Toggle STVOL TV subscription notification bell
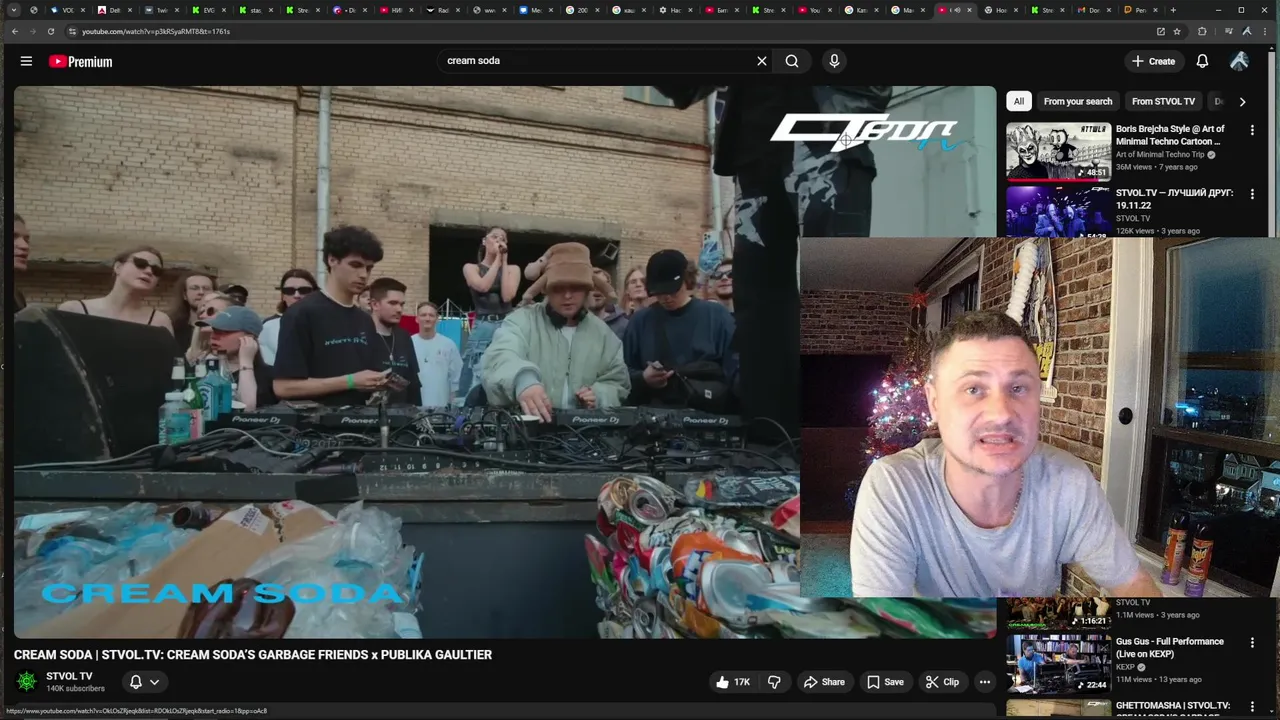This screenshot has height=720, width=1280. [144, 682]
